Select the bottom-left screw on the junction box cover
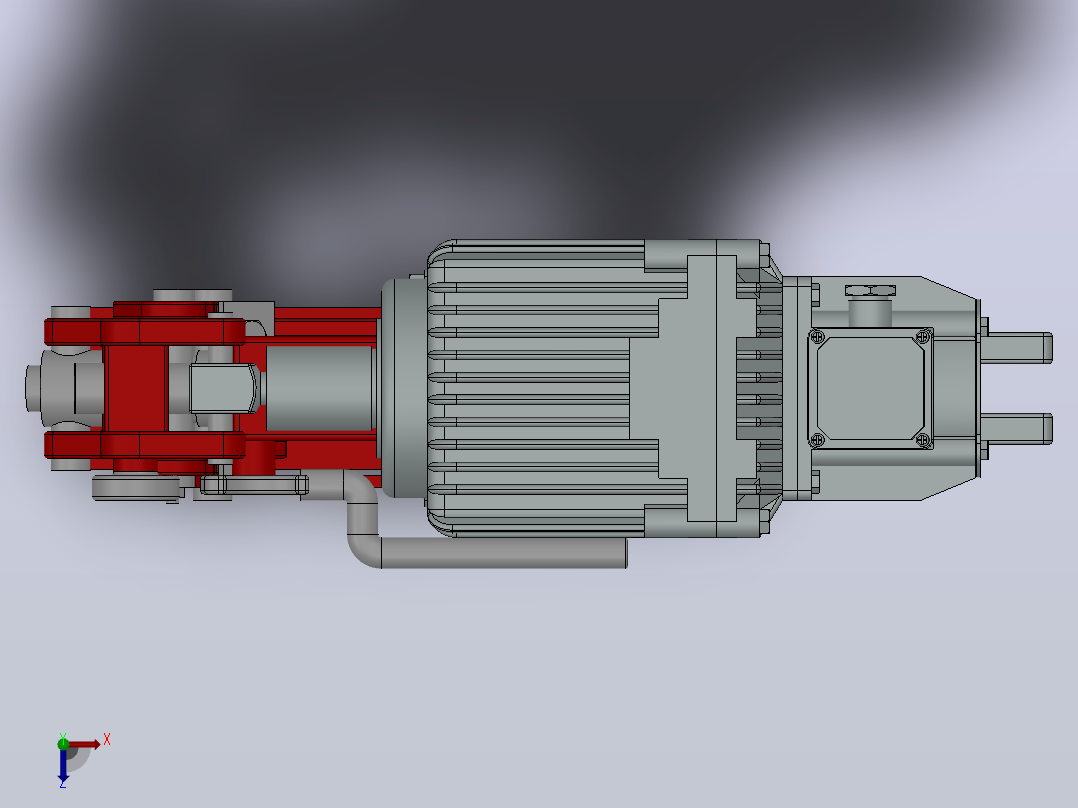This screenshot has height=808, width=1078. pyautogui.click(x=817, y=439)
